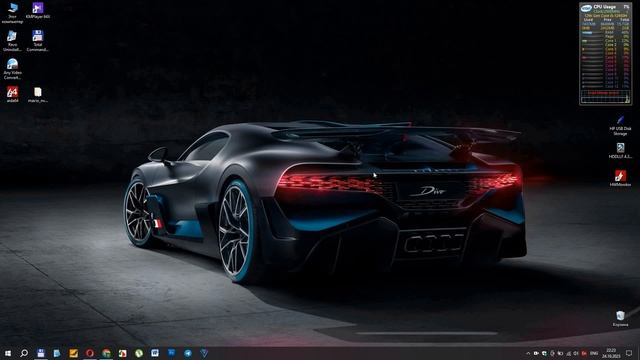Open Microsoft Word from taskbar
The height and width of the screenshot is (360, 640).
point(155,353)
